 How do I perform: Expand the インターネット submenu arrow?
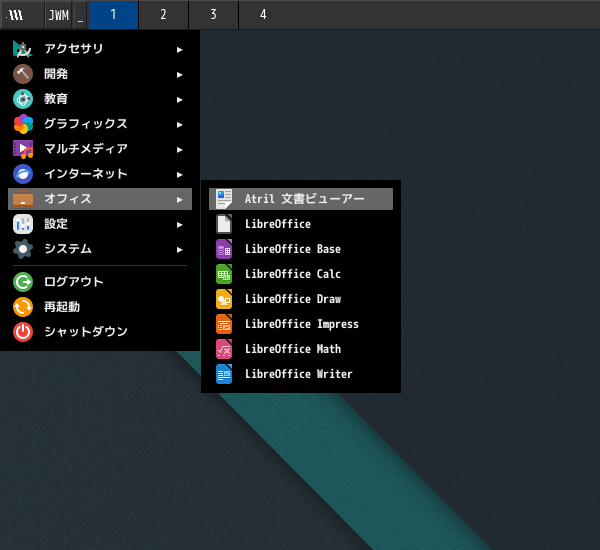180,174
